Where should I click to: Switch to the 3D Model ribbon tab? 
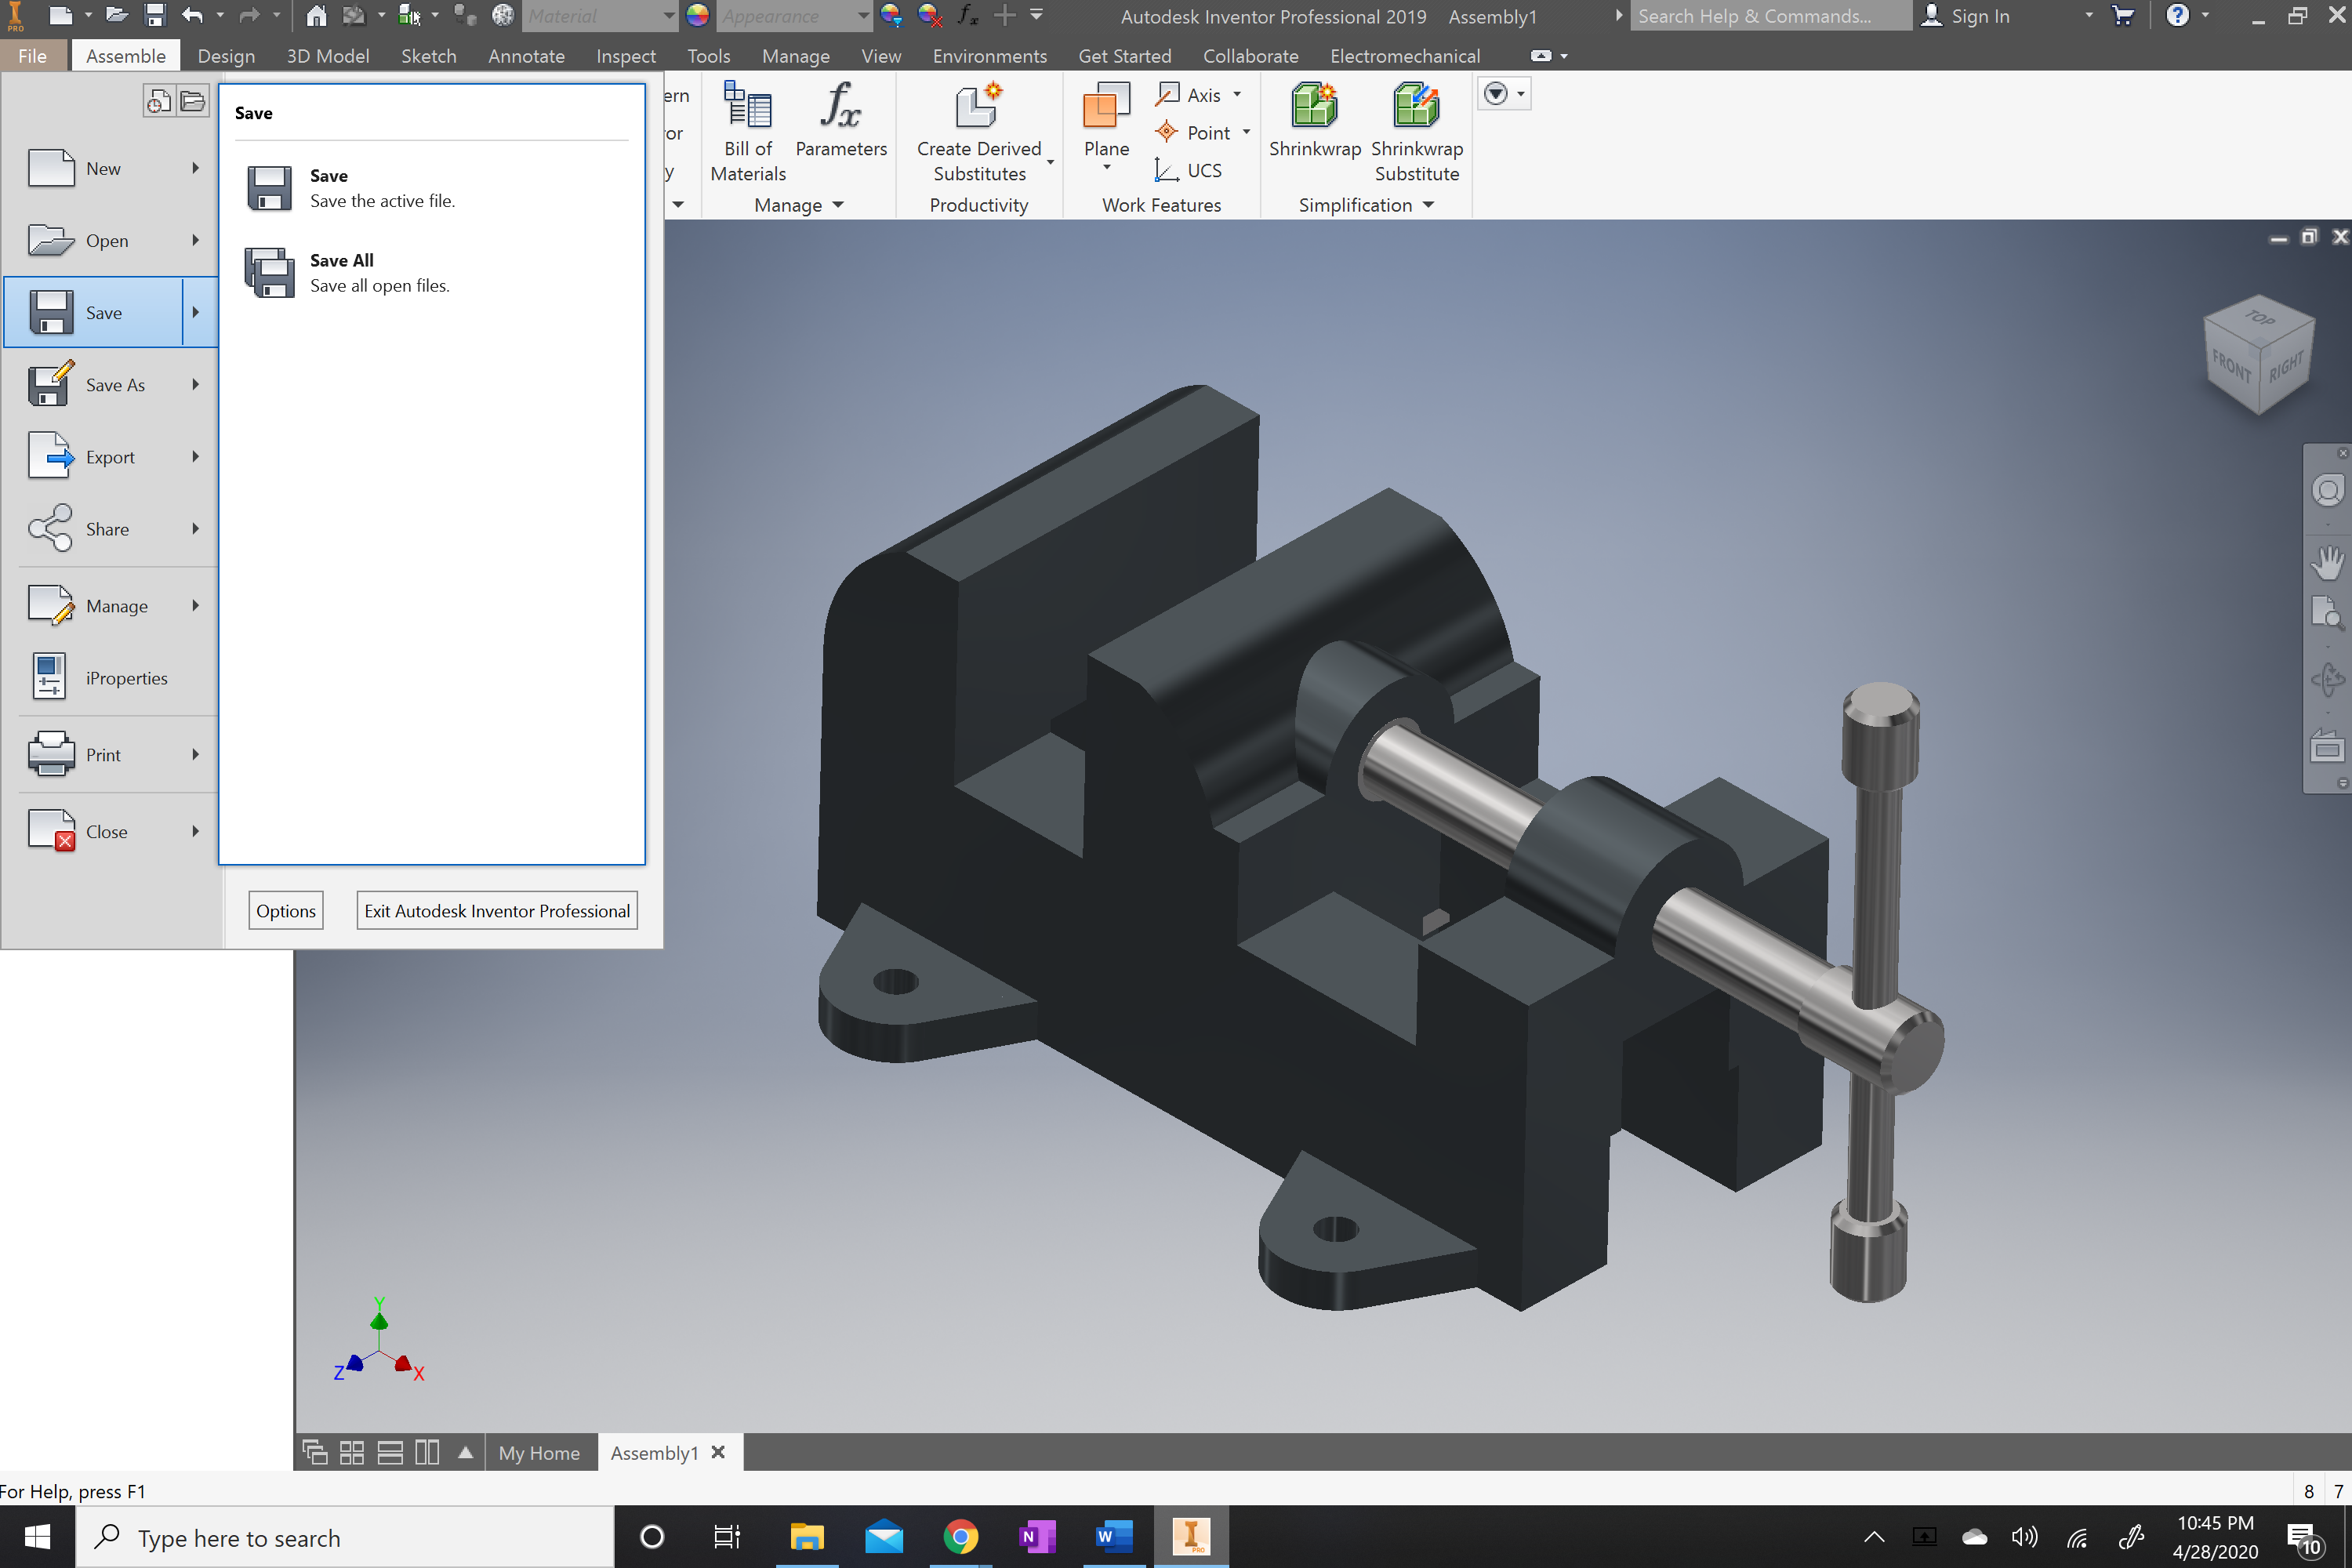[328, 56]
